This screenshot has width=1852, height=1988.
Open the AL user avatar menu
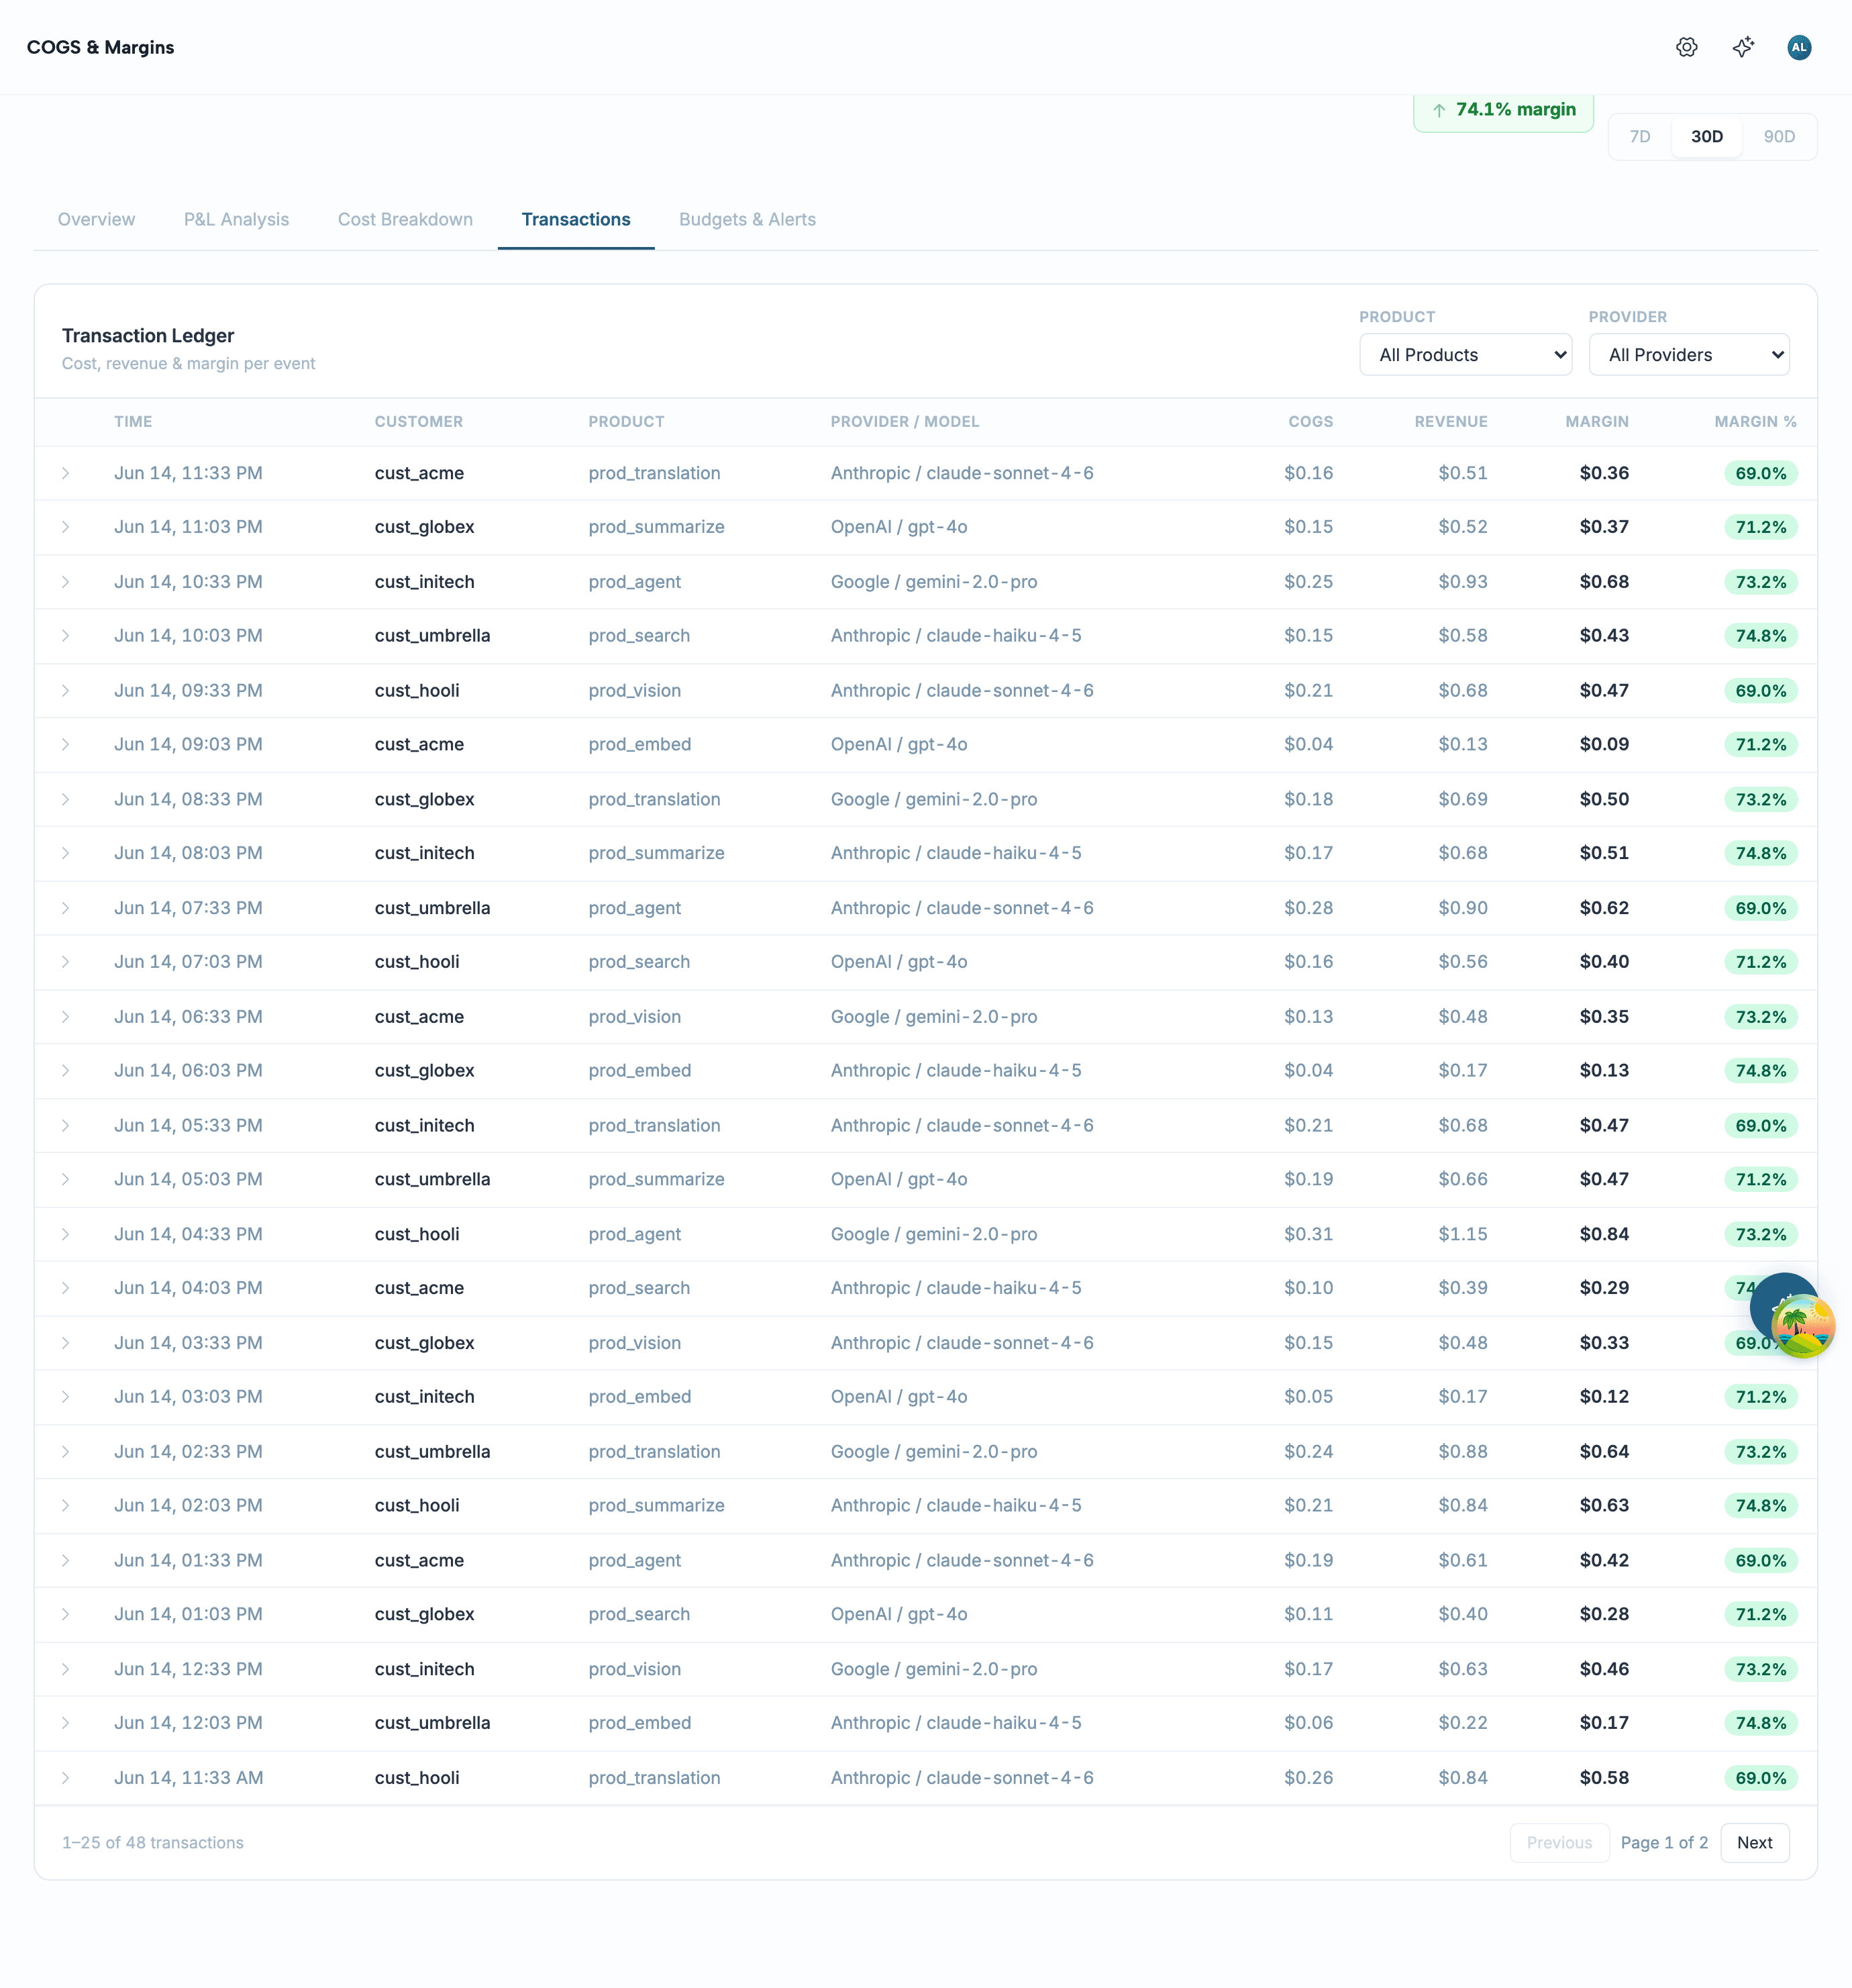click(x=1799, y=47)
